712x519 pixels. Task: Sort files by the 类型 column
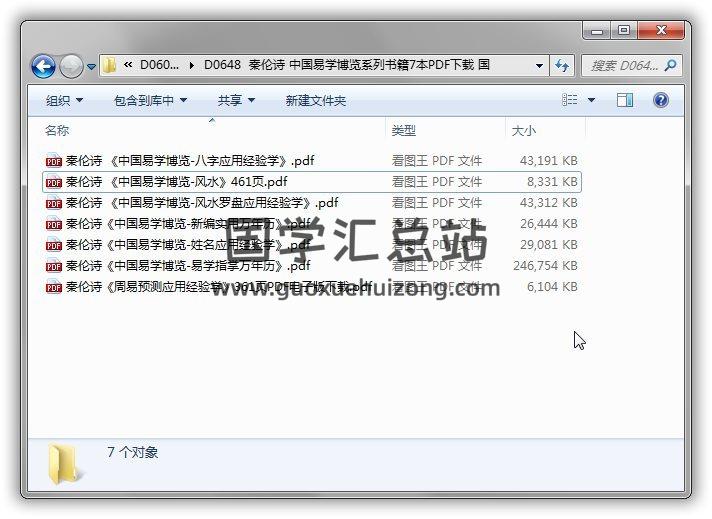pyautogui.click(x=404, y=131)
